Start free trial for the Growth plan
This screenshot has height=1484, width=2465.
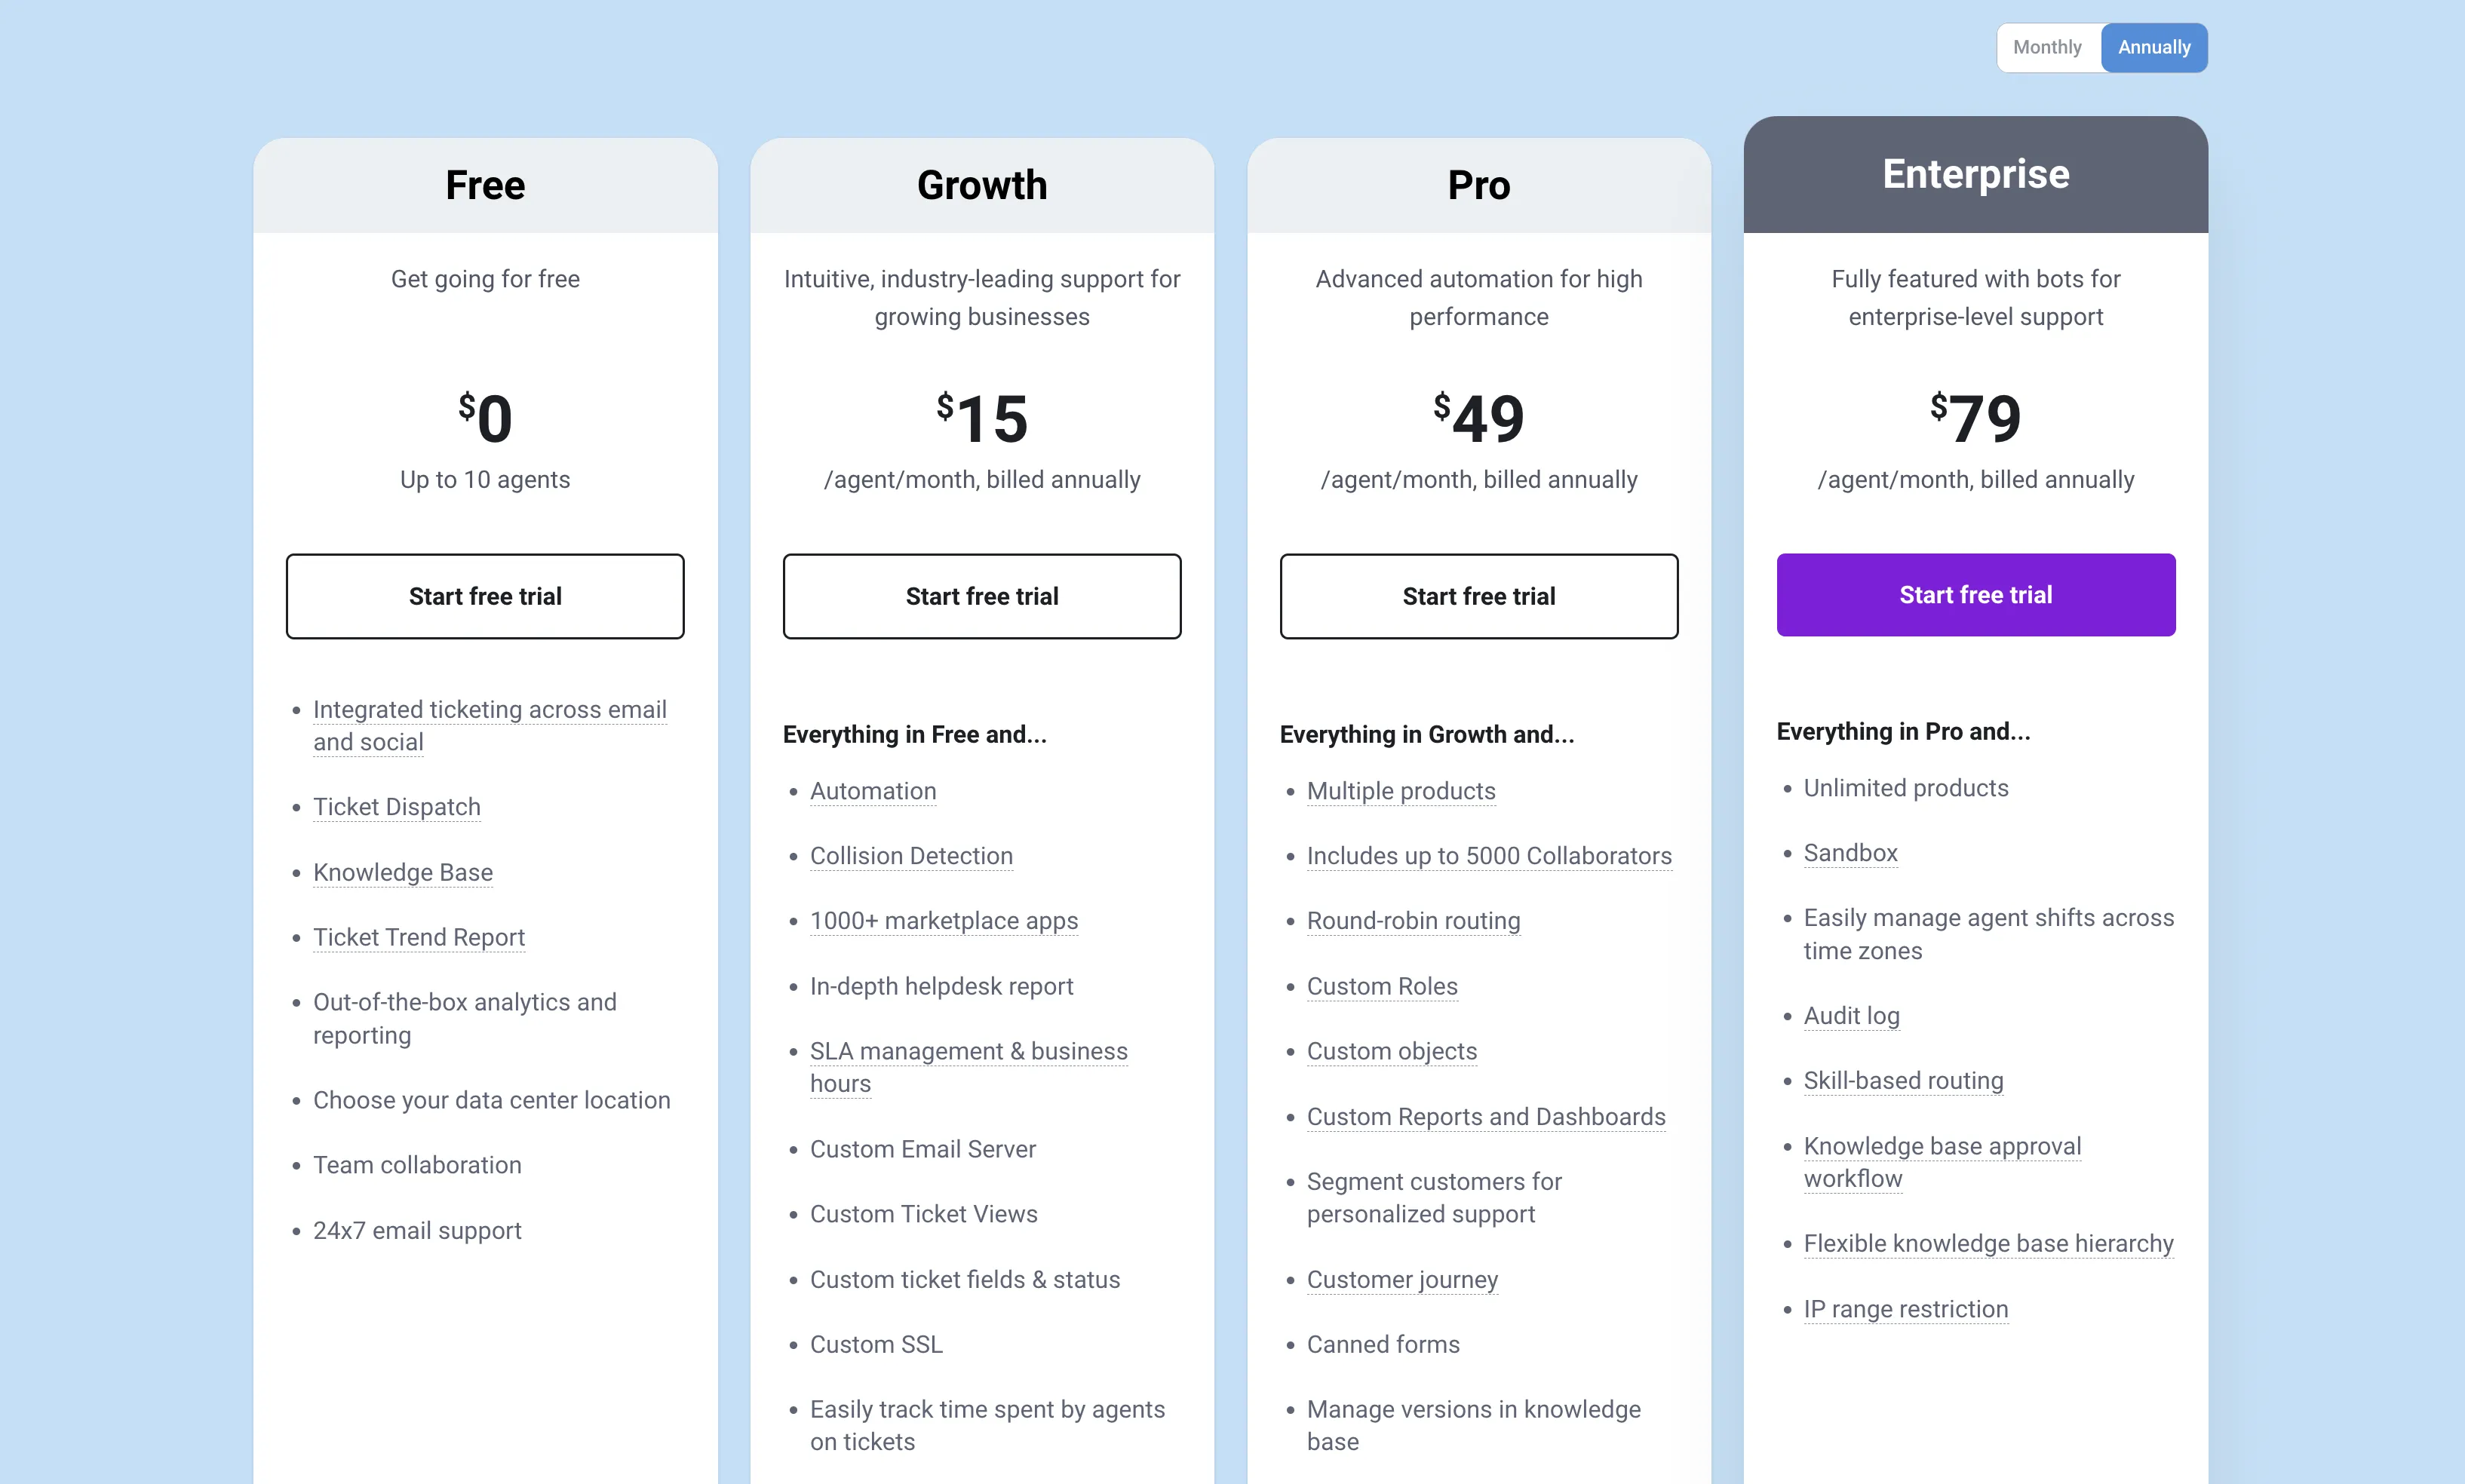click(x=982, y=596)
